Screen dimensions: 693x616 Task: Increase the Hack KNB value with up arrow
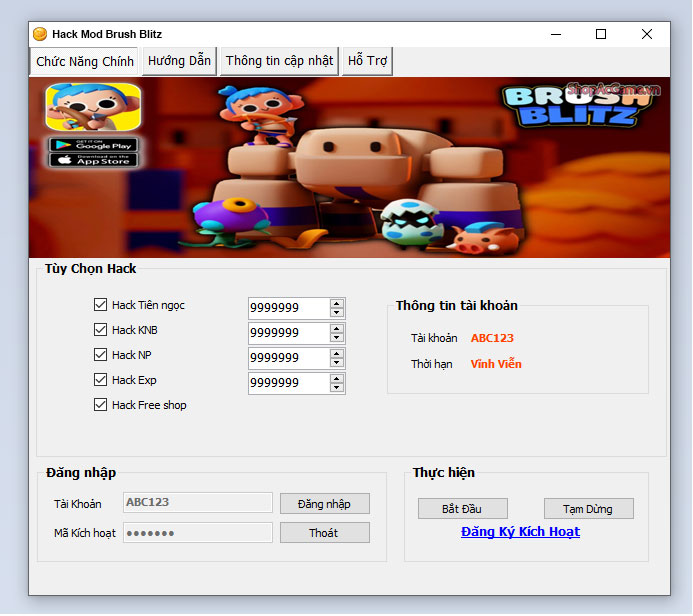pos(337,328)
